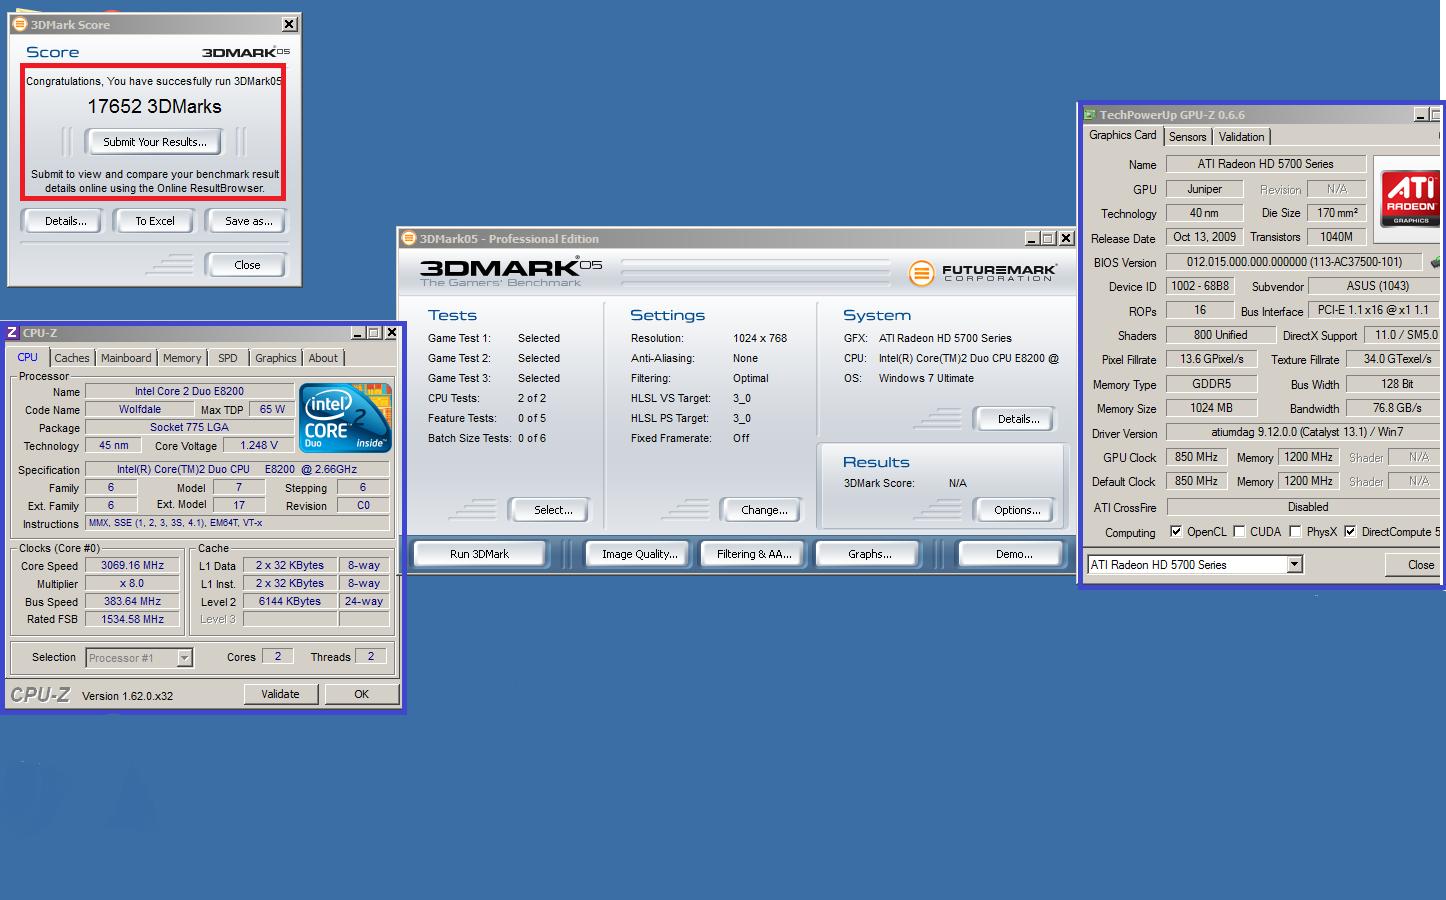
Task: Switch to the Graphics tab in CPU-Z
Action: [x=276, y=358]
